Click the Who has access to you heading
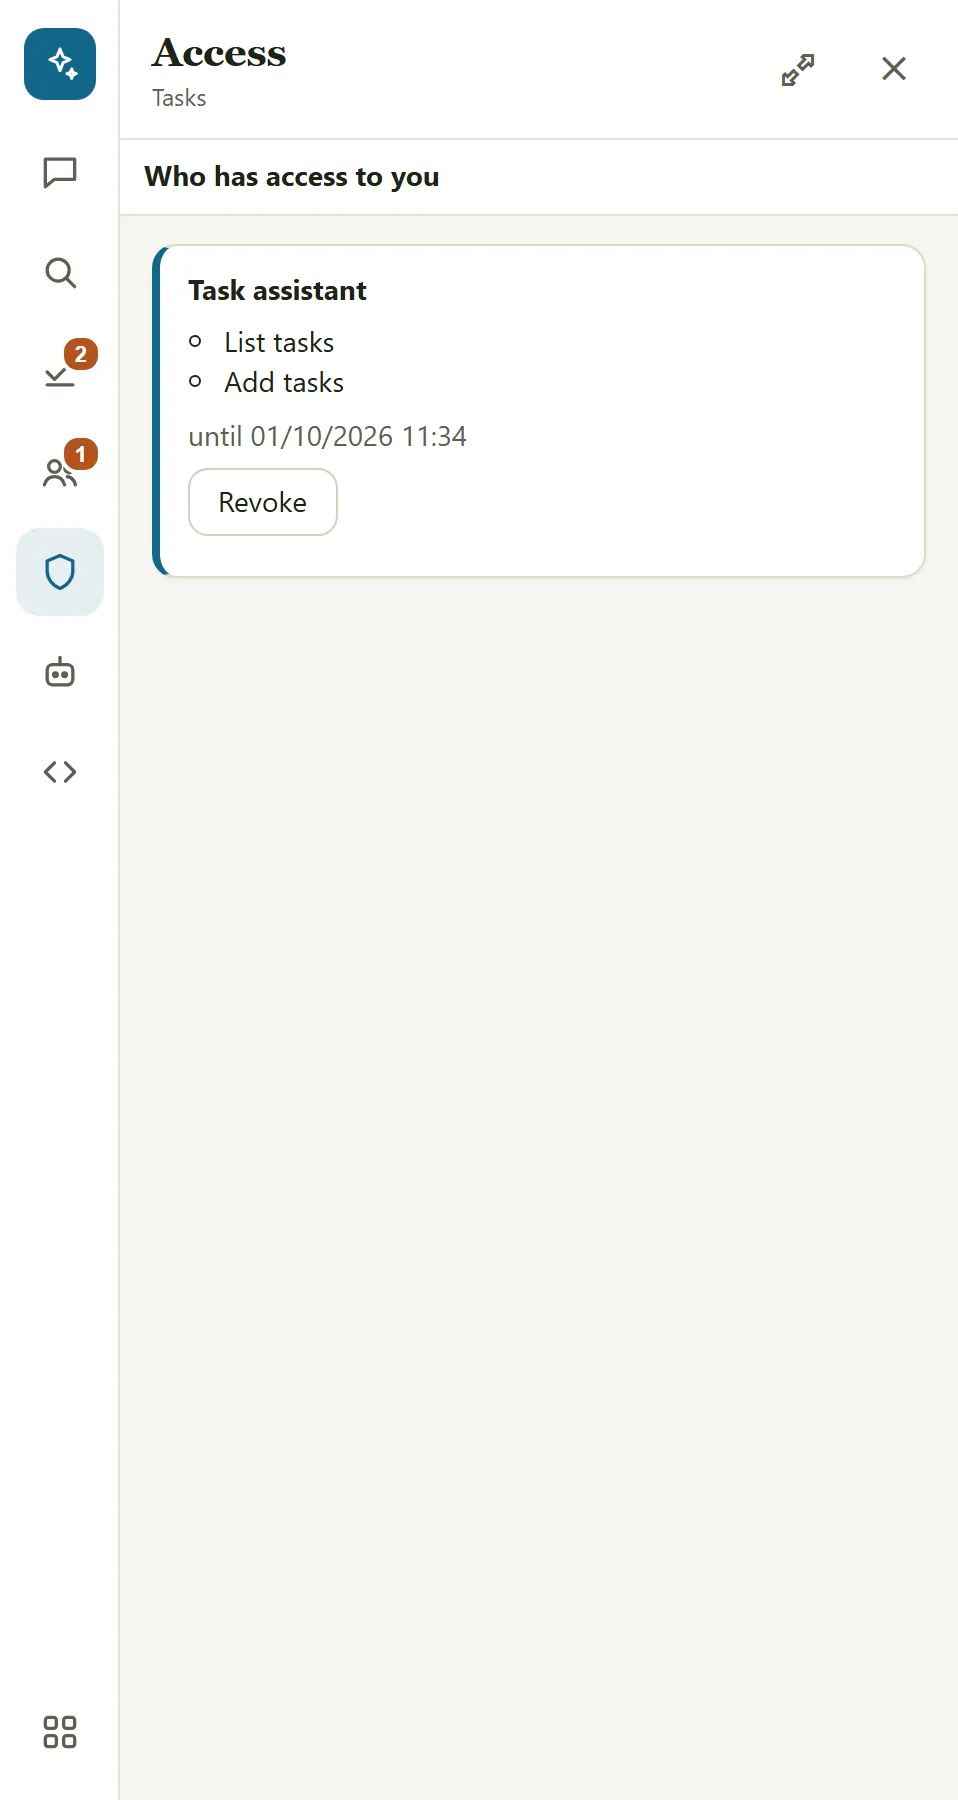 click(292, 177)
